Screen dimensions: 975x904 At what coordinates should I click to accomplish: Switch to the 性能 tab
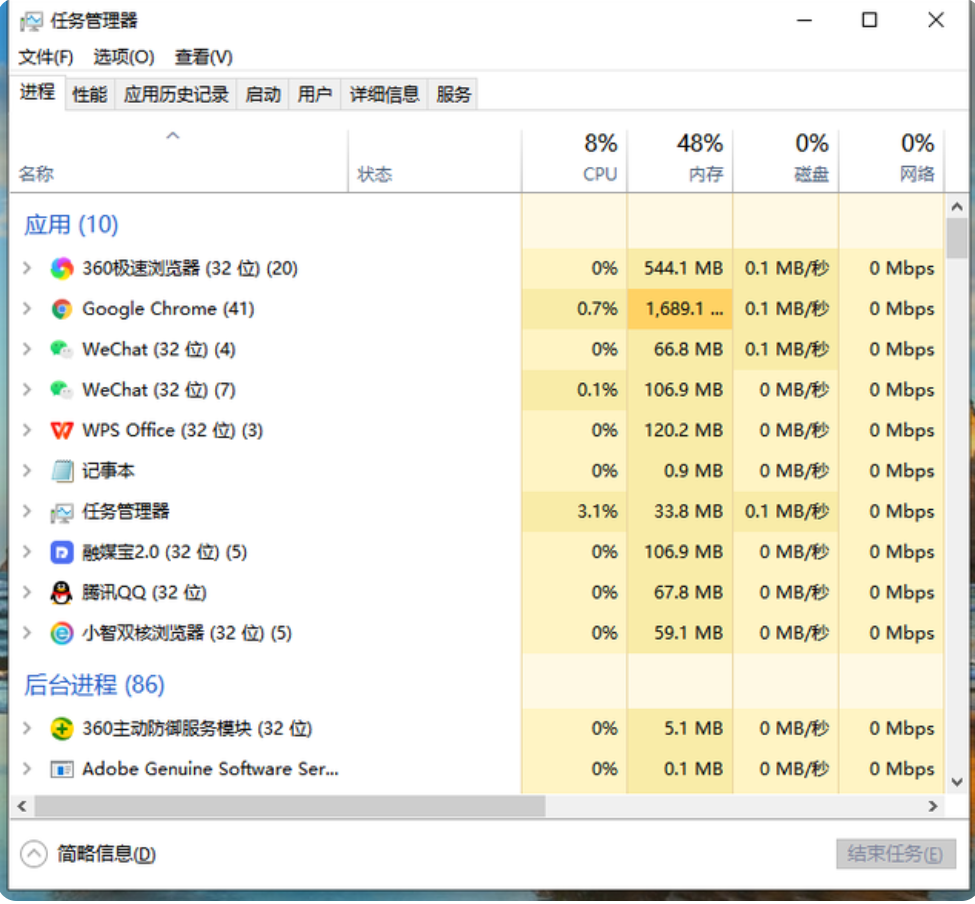pos(89,95)
